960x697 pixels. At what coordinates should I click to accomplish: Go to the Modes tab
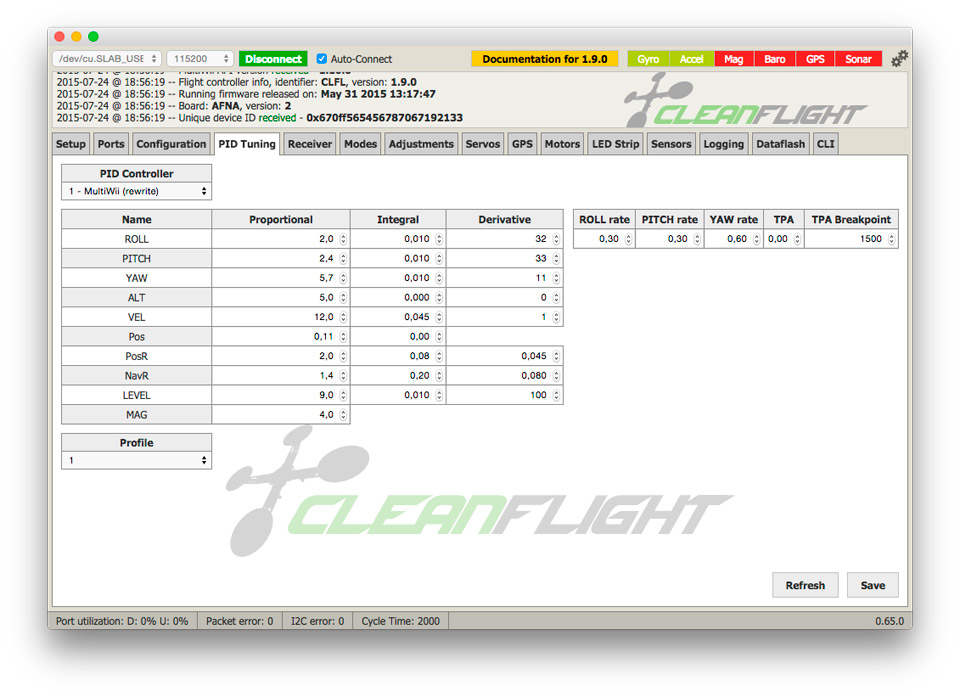point(360,144)
